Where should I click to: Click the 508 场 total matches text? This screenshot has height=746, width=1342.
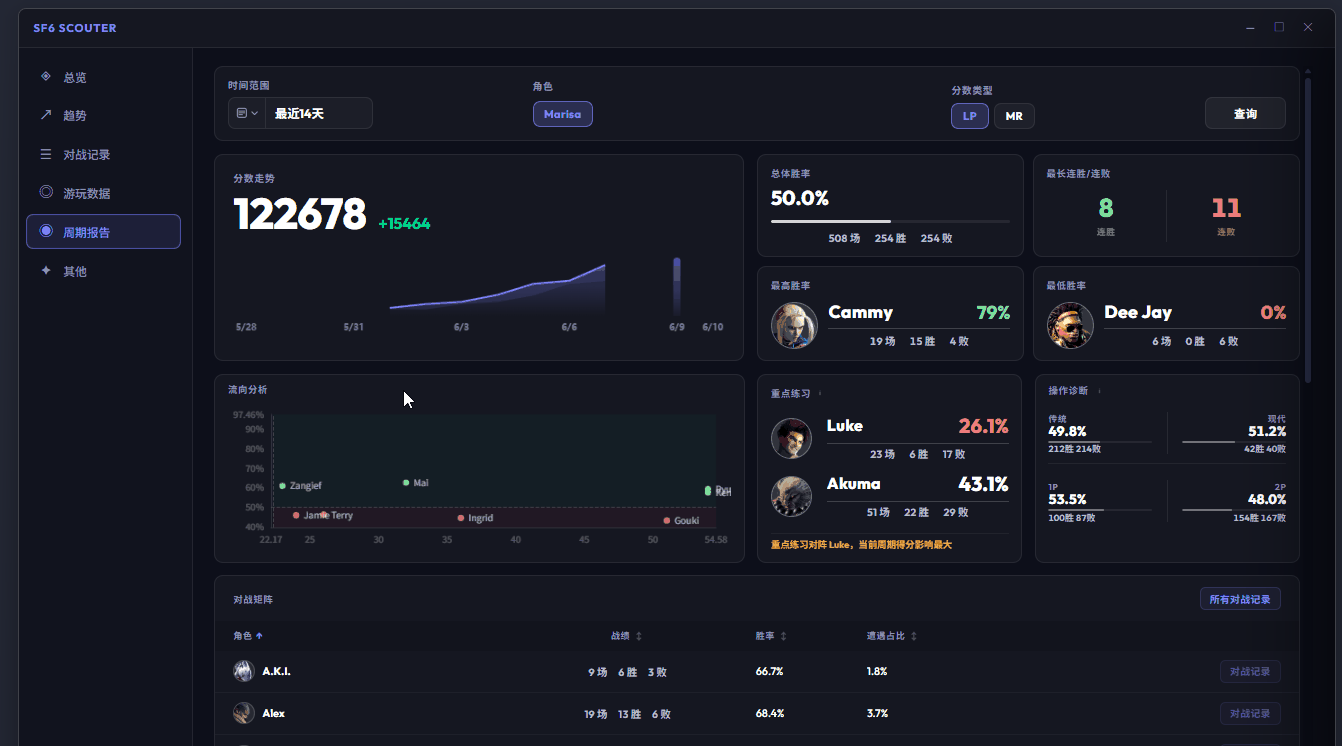(x=844, y=239)
